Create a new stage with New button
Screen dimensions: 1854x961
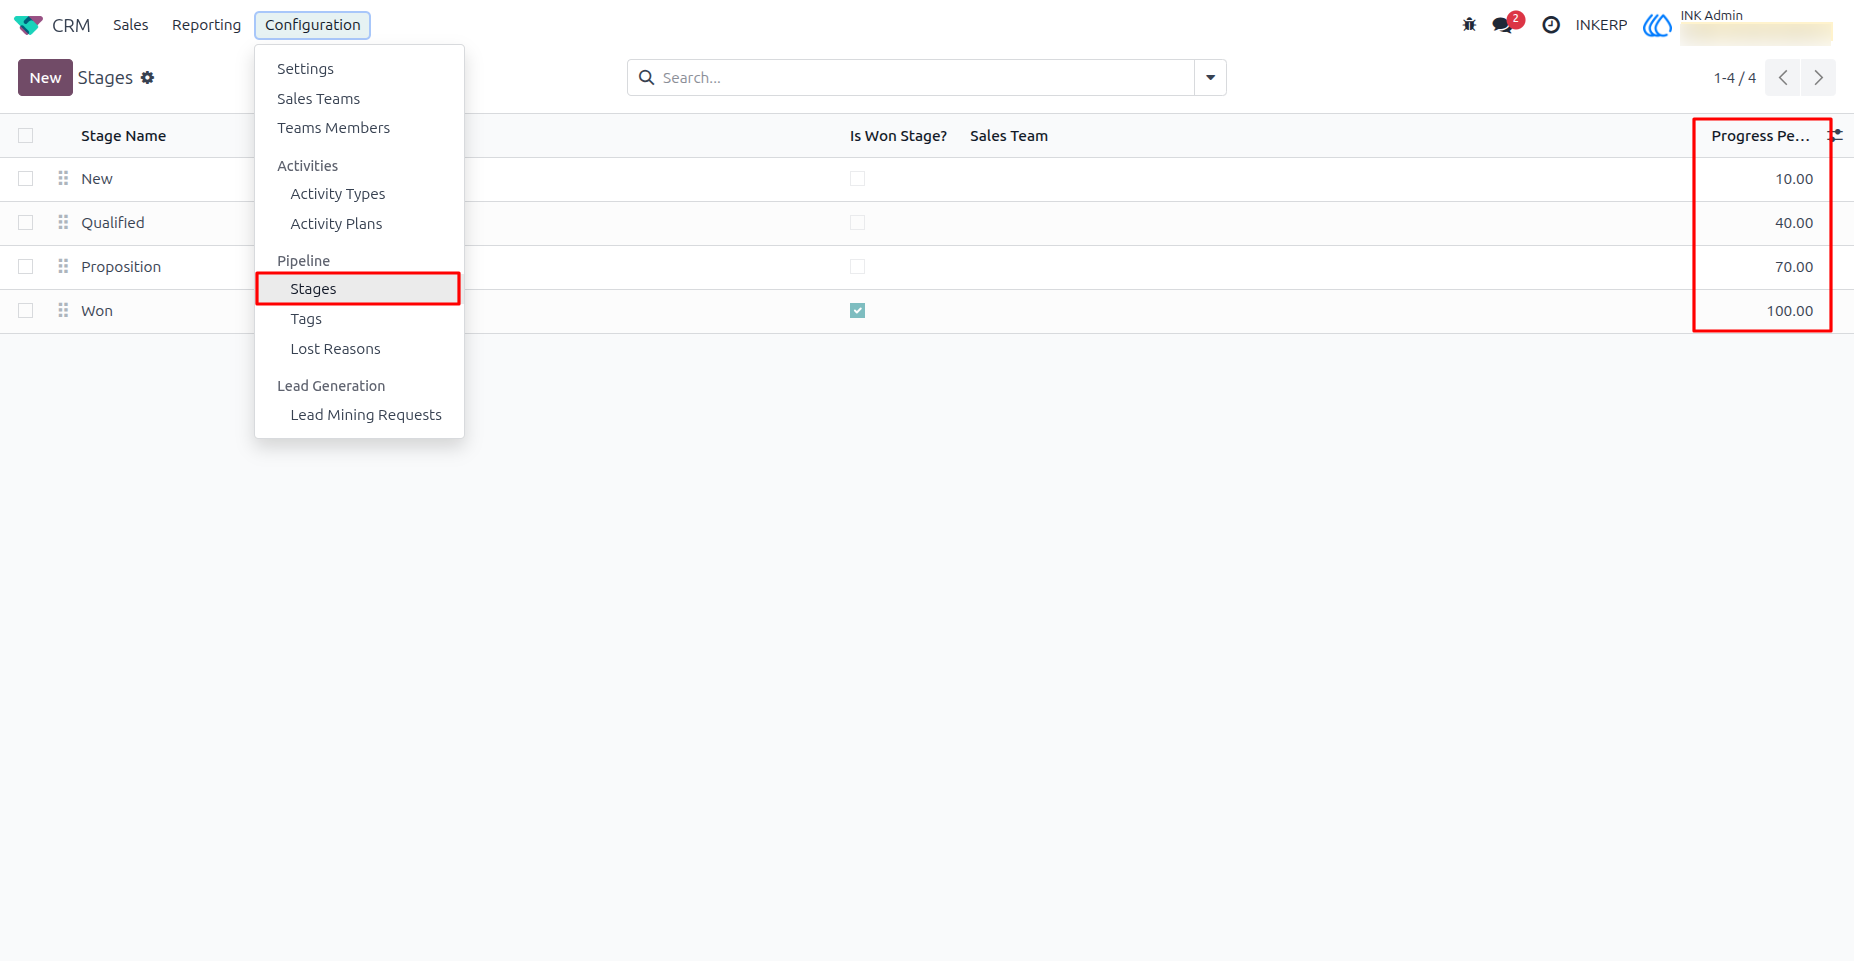[x=45, y=78]
